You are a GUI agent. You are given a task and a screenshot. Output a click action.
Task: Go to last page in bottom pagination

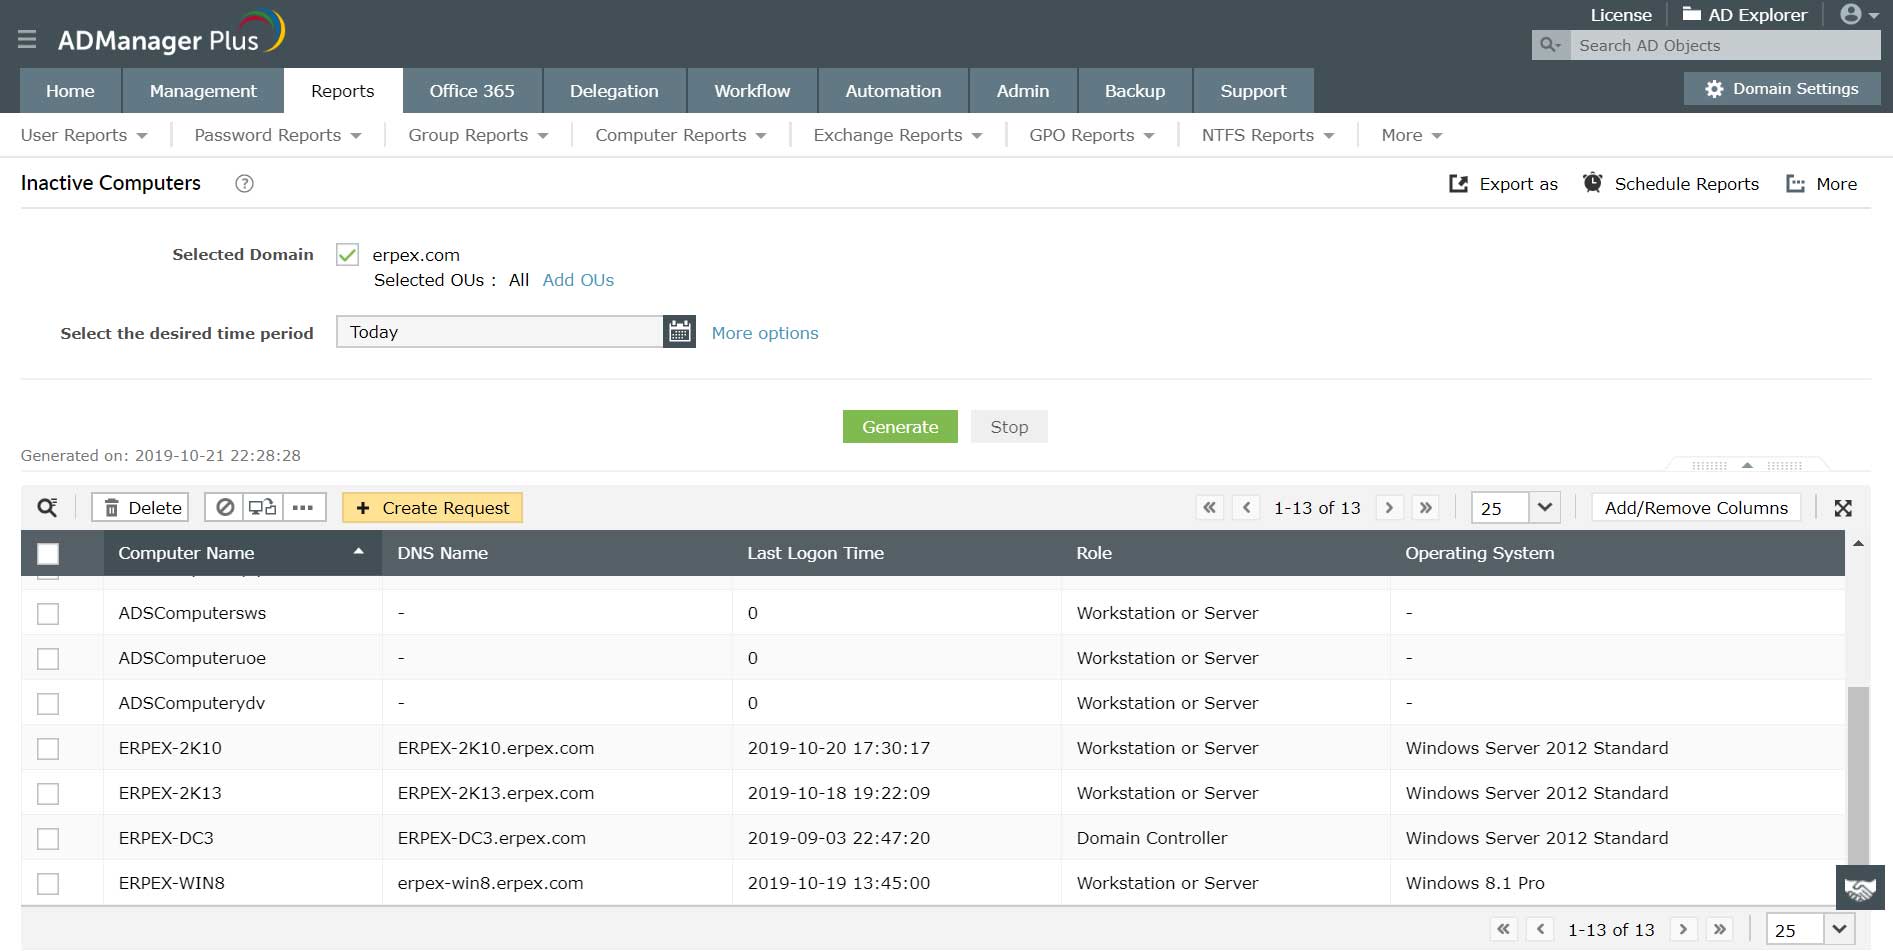[1720, 929]
